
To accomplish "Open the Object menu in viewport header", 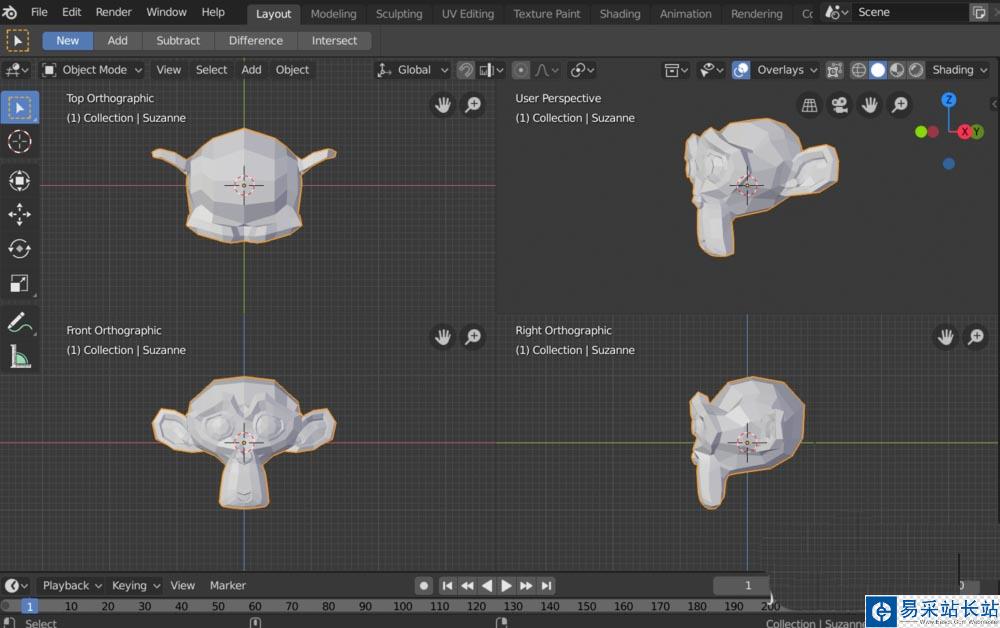I will 292,70.
